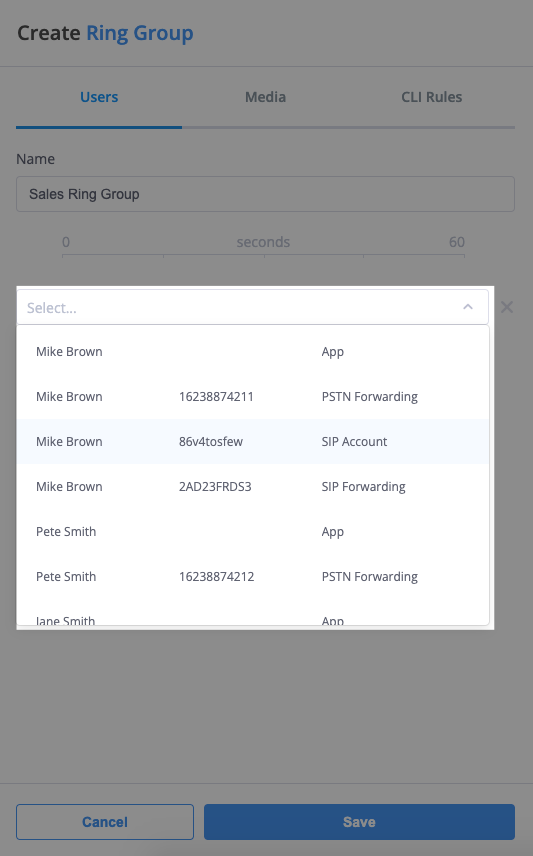Click the X icon beside the select field
This screenshot has width=533, height=856.
[507, 307]
